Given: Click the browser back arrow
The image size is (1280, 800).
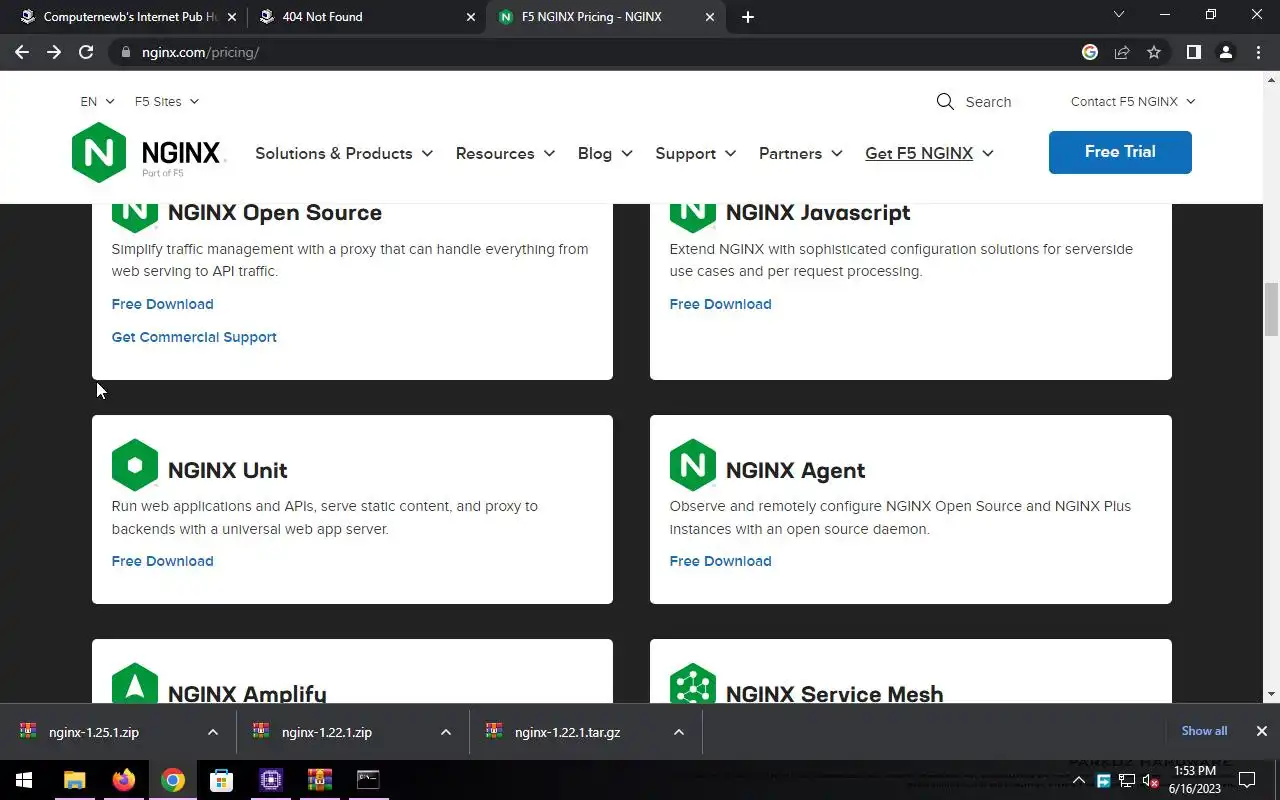Looking at the screenshot, I should pyautogui.click(x=22, y=52).
